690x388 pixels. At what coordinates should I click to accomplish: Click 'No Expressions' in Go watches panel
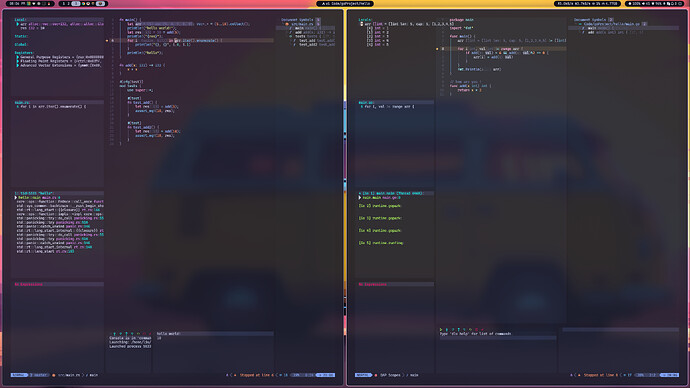tap(373, 284)
